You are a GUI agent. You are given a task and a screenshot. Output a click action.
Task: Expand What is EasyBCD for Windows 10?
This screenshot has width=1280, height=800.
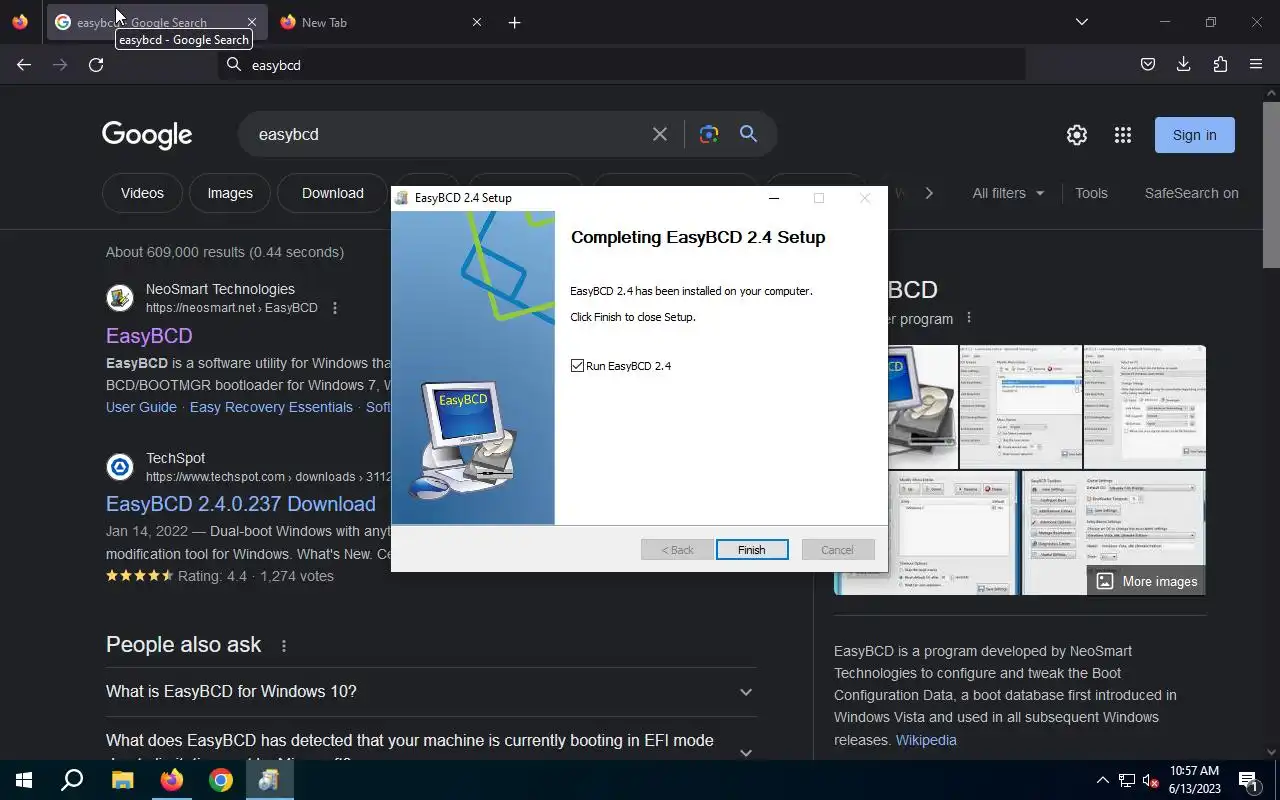point(431,692)
